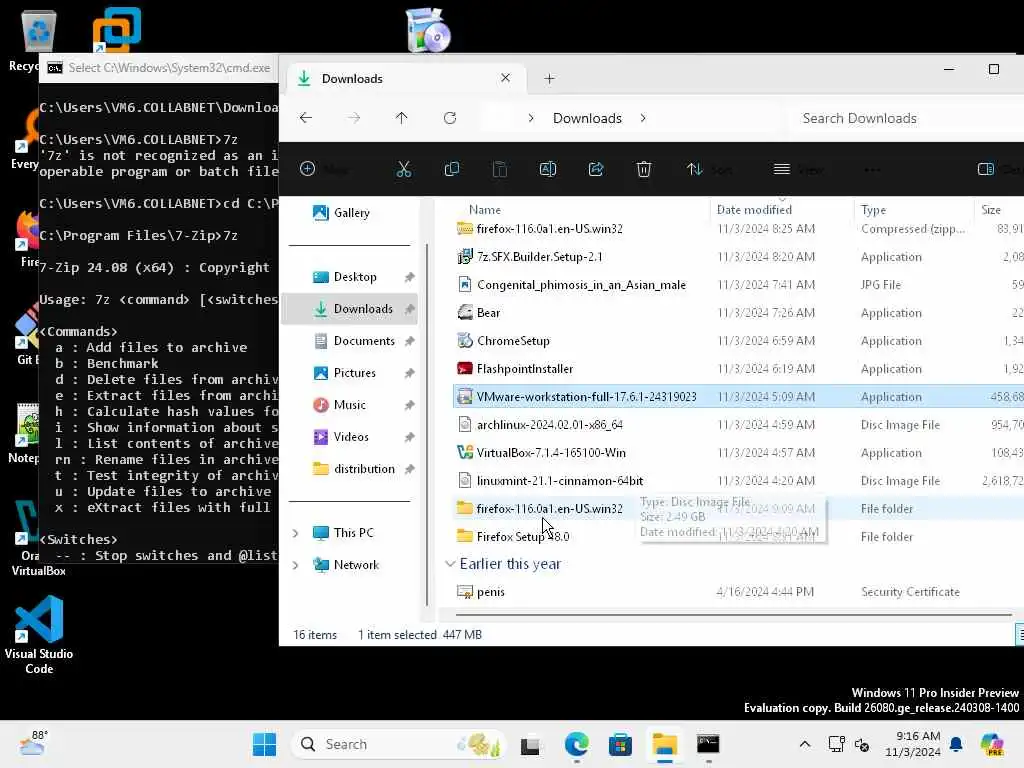This screenshot has width=1024, height=768.
Task: Click the Cut scissors icon in Explorer toolbar
Action: pos(404,170)
